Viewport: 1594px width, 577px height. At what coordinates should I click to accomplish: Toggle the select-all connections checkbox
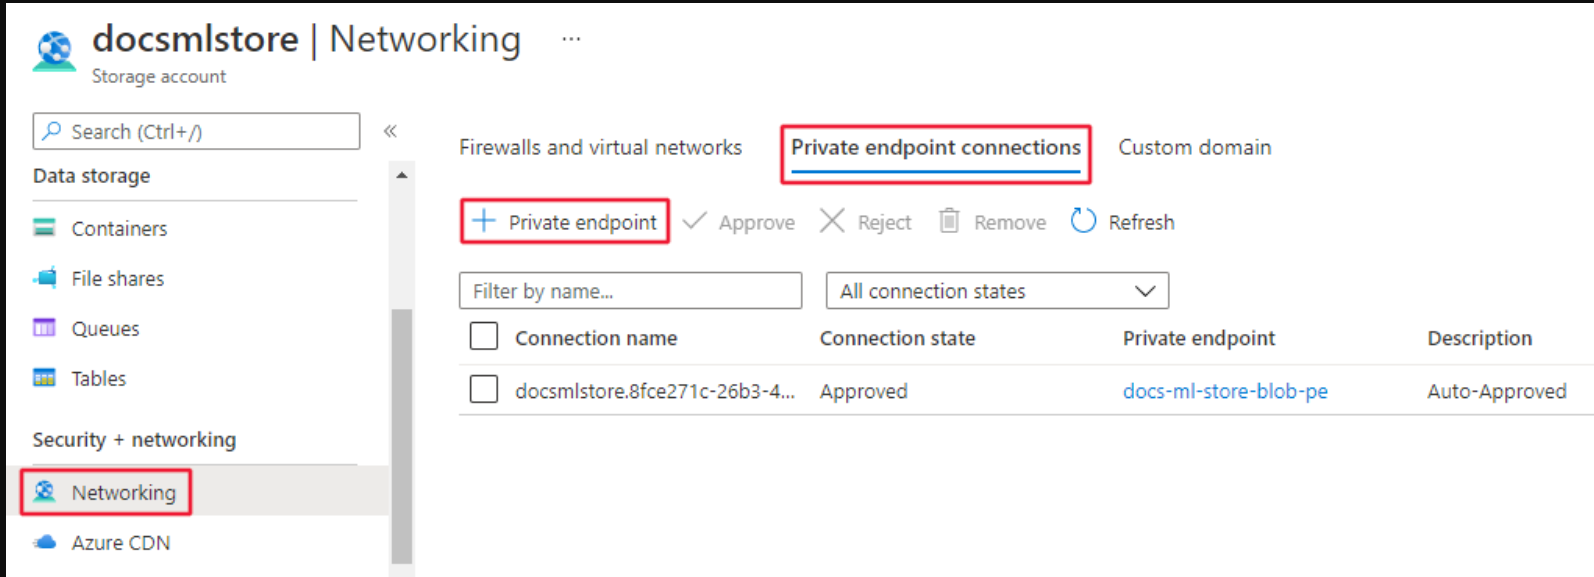(x=484, y=337)
